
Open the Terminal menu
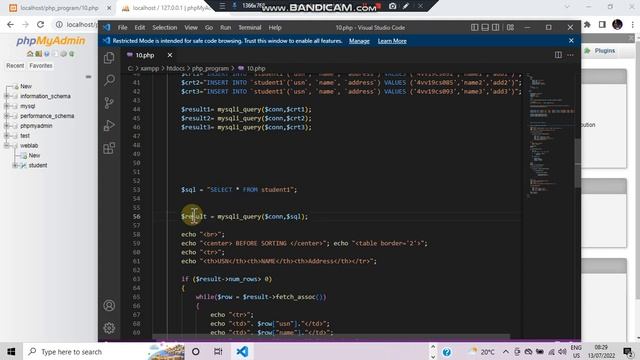pyautogui.click(x=249, y=28)
